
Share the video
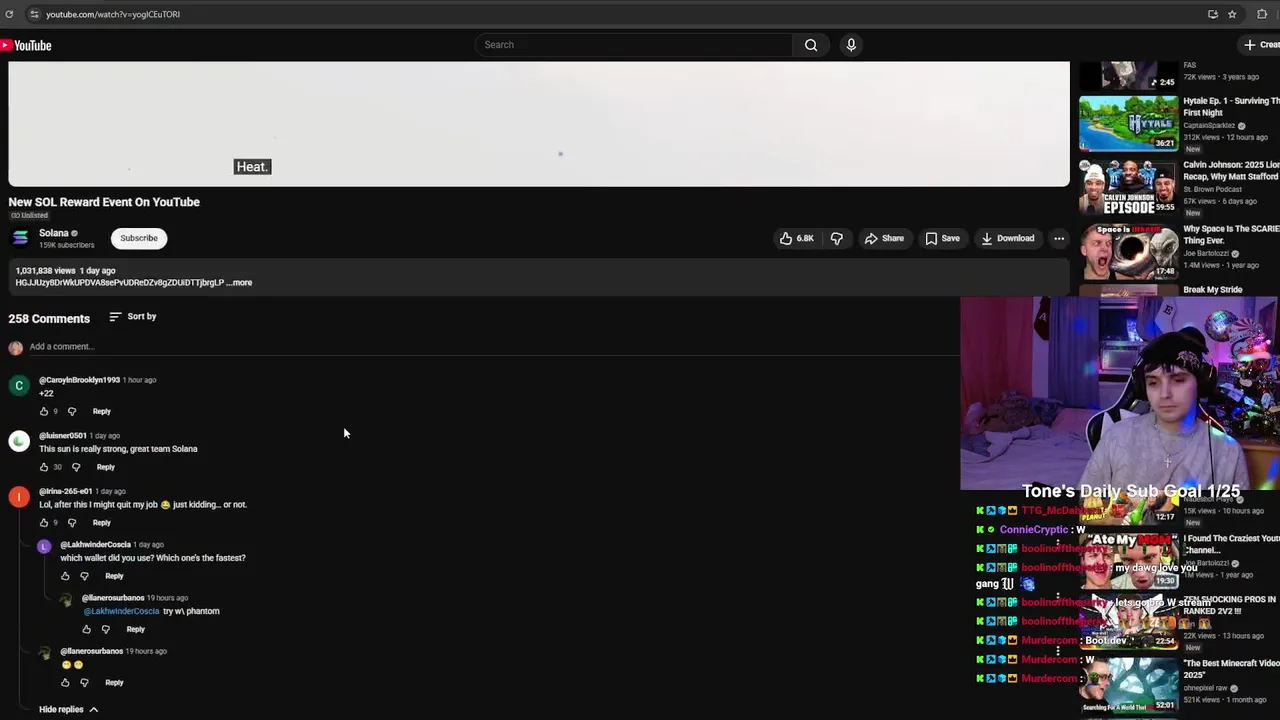(884, 238)
